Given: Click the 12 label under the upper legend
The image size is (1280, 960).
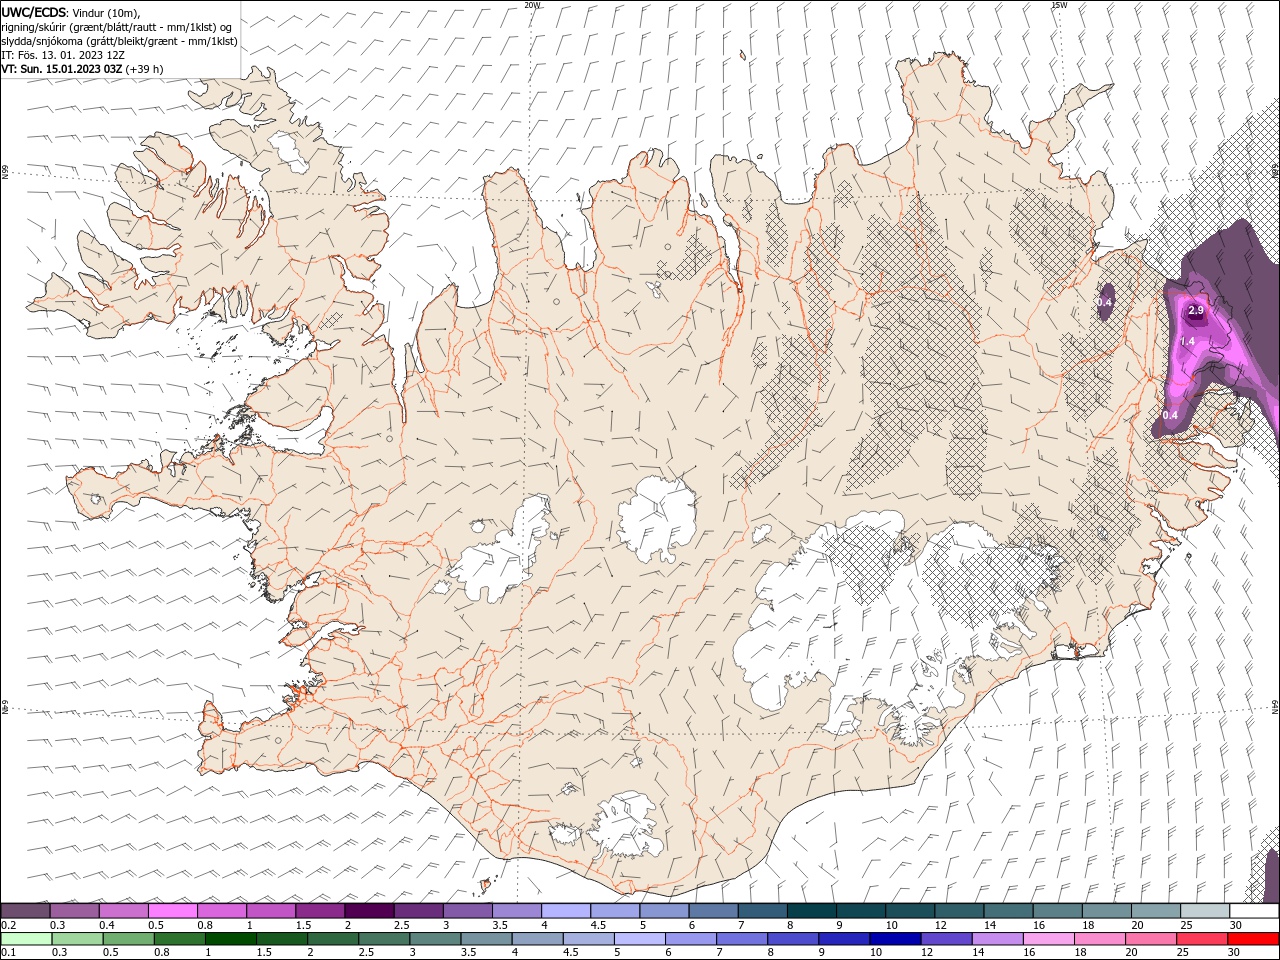Looking at the screenshot, I should point(940,925).
